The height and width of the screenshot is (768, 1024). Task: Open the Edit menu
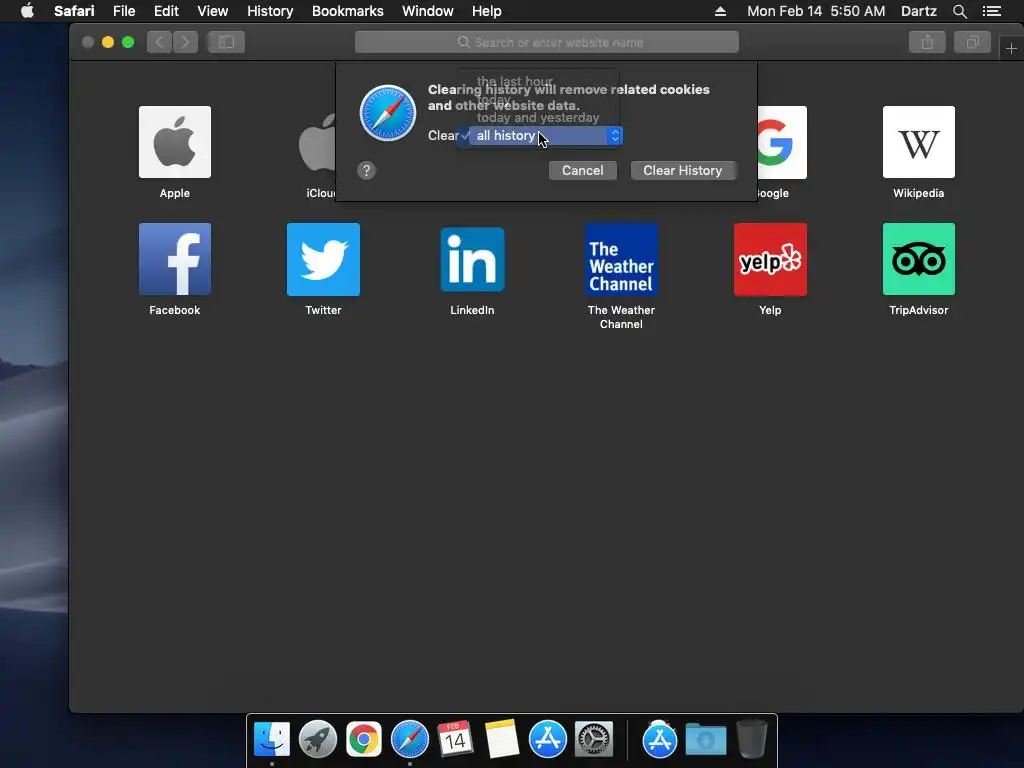click(x=166, y=11)
